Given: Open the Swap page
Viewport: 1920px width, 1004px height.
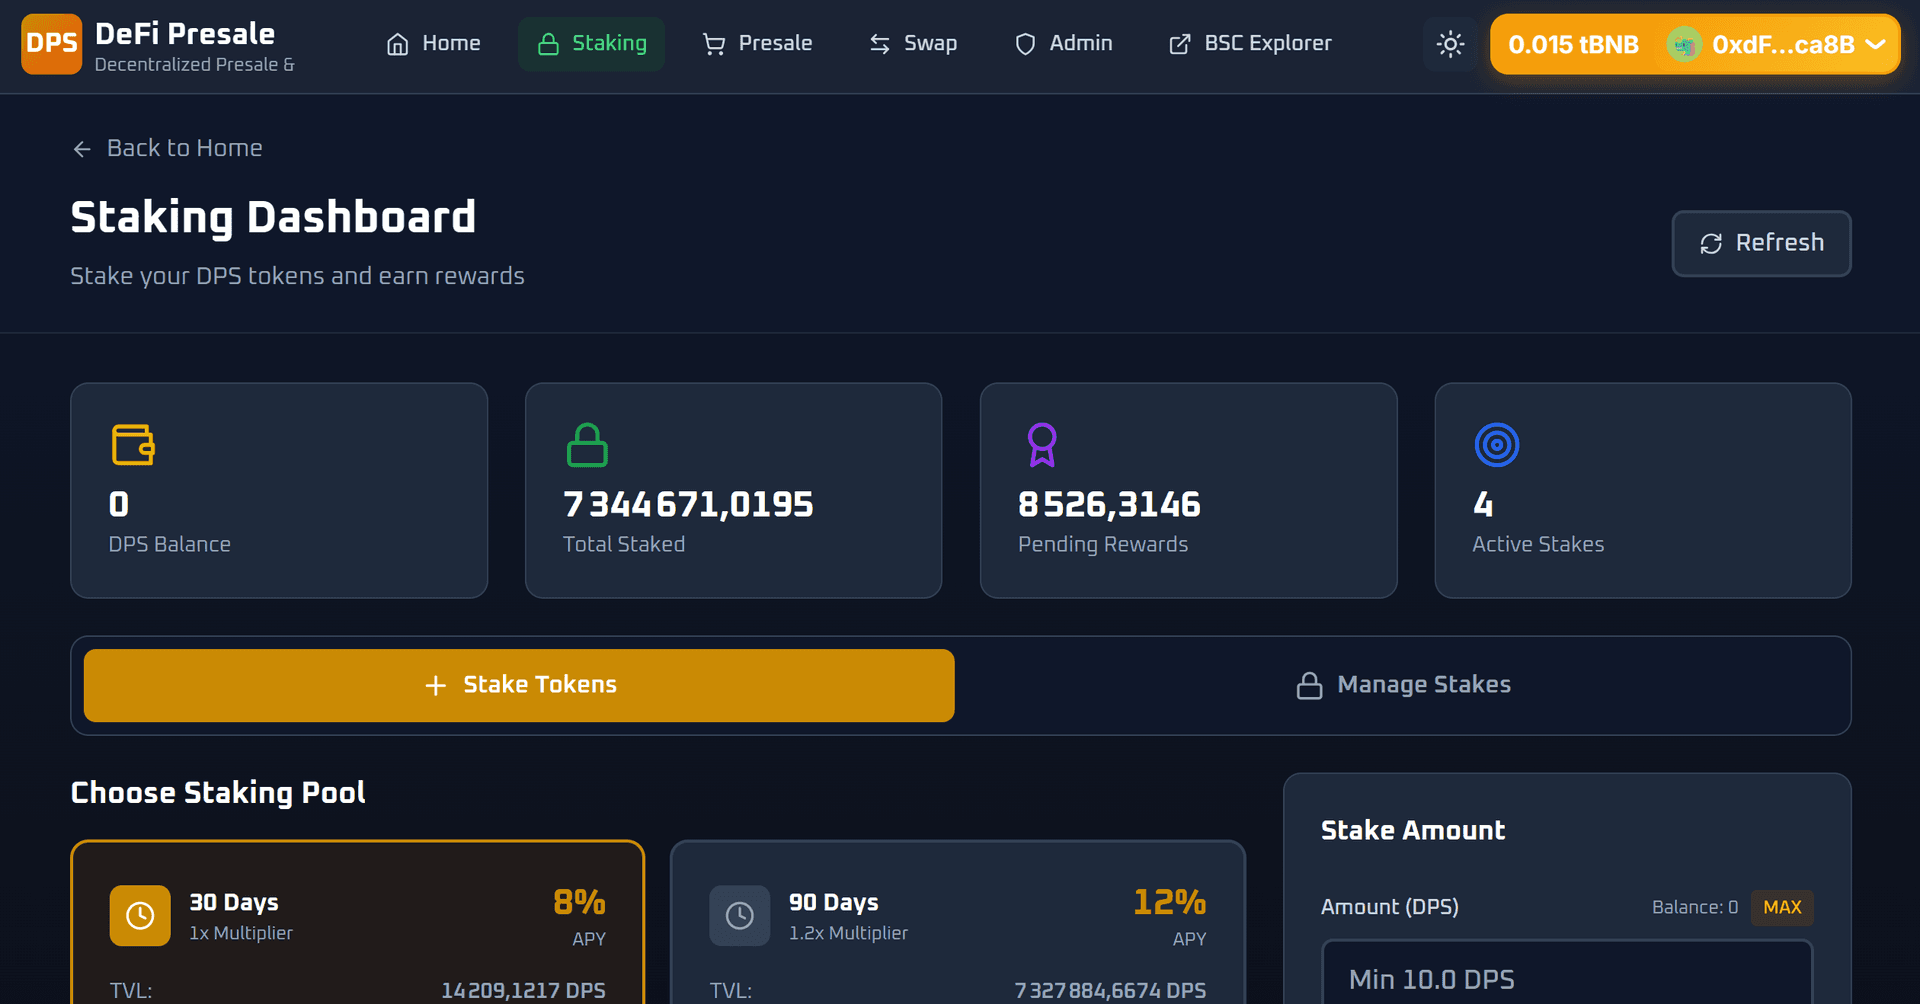Looking at the screenshot, I should 913,44.
